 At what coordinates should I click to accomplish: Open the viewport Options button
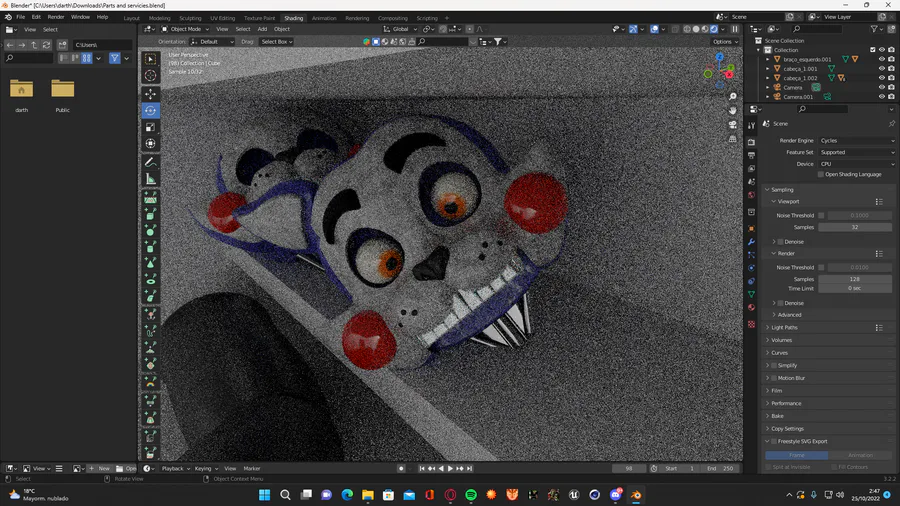coord(725,41)
